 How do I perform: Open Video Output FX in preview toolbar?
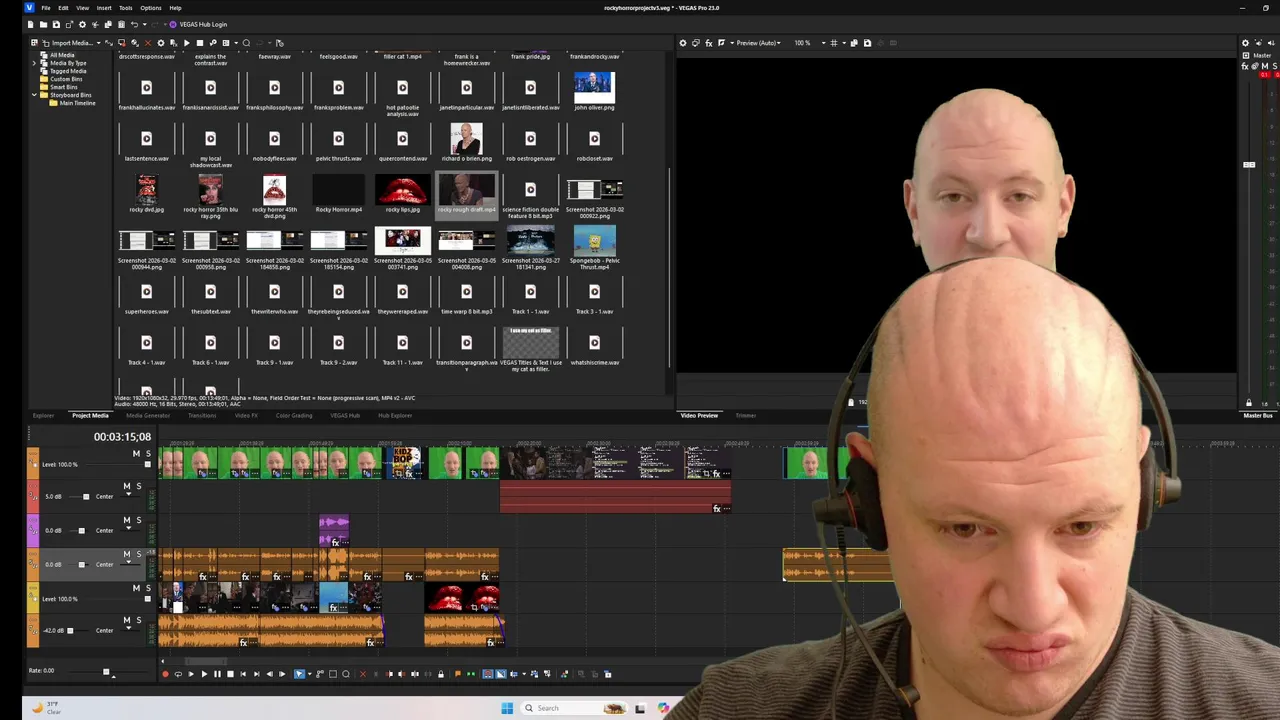(x=709, y=43)
